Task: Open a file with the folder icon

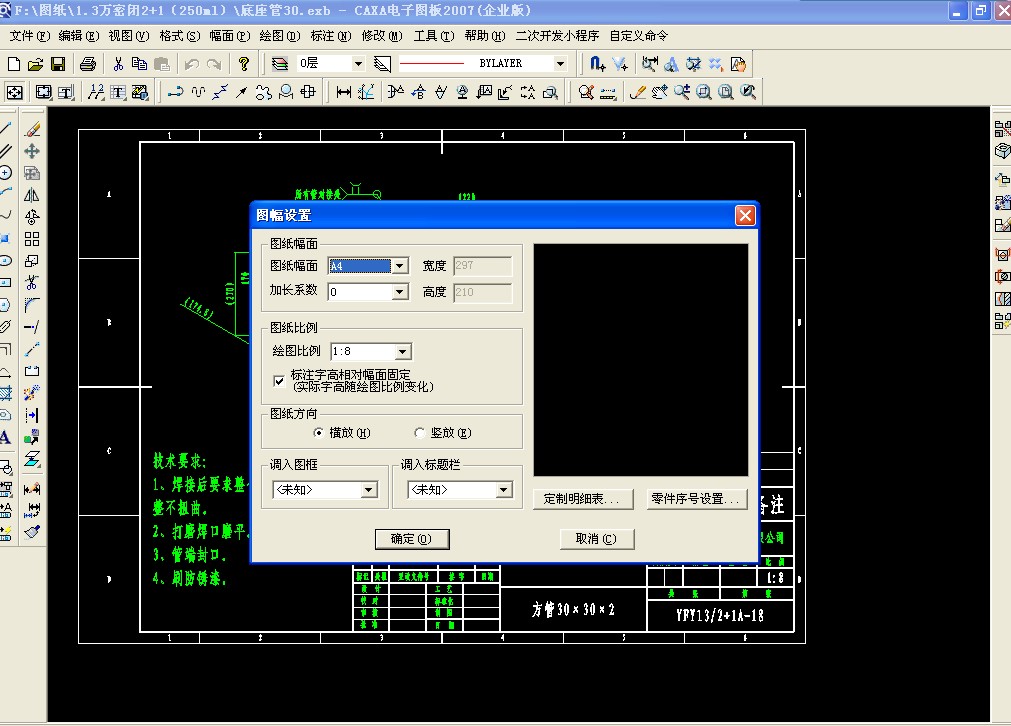Action: [35, 64]
